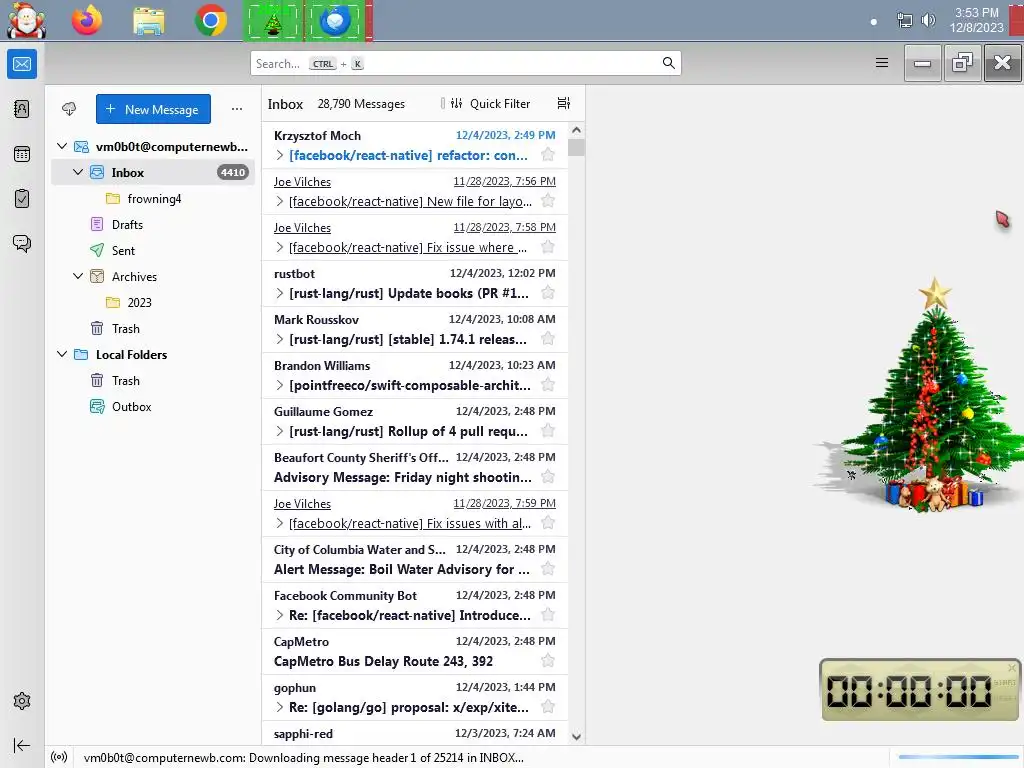Click the volume speaker tray icon
Image resolution: width=1024 pixels, height=768 pixels.
tap(928, 20)
